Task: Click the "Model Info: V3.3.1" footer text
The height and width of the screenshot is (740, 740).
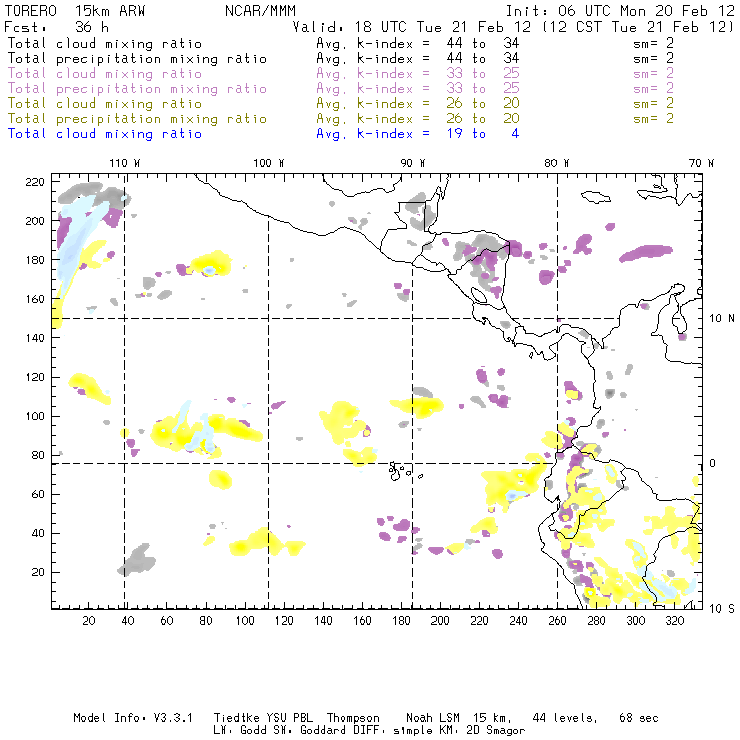Action: pyautogui.click(x=133, y=718)
